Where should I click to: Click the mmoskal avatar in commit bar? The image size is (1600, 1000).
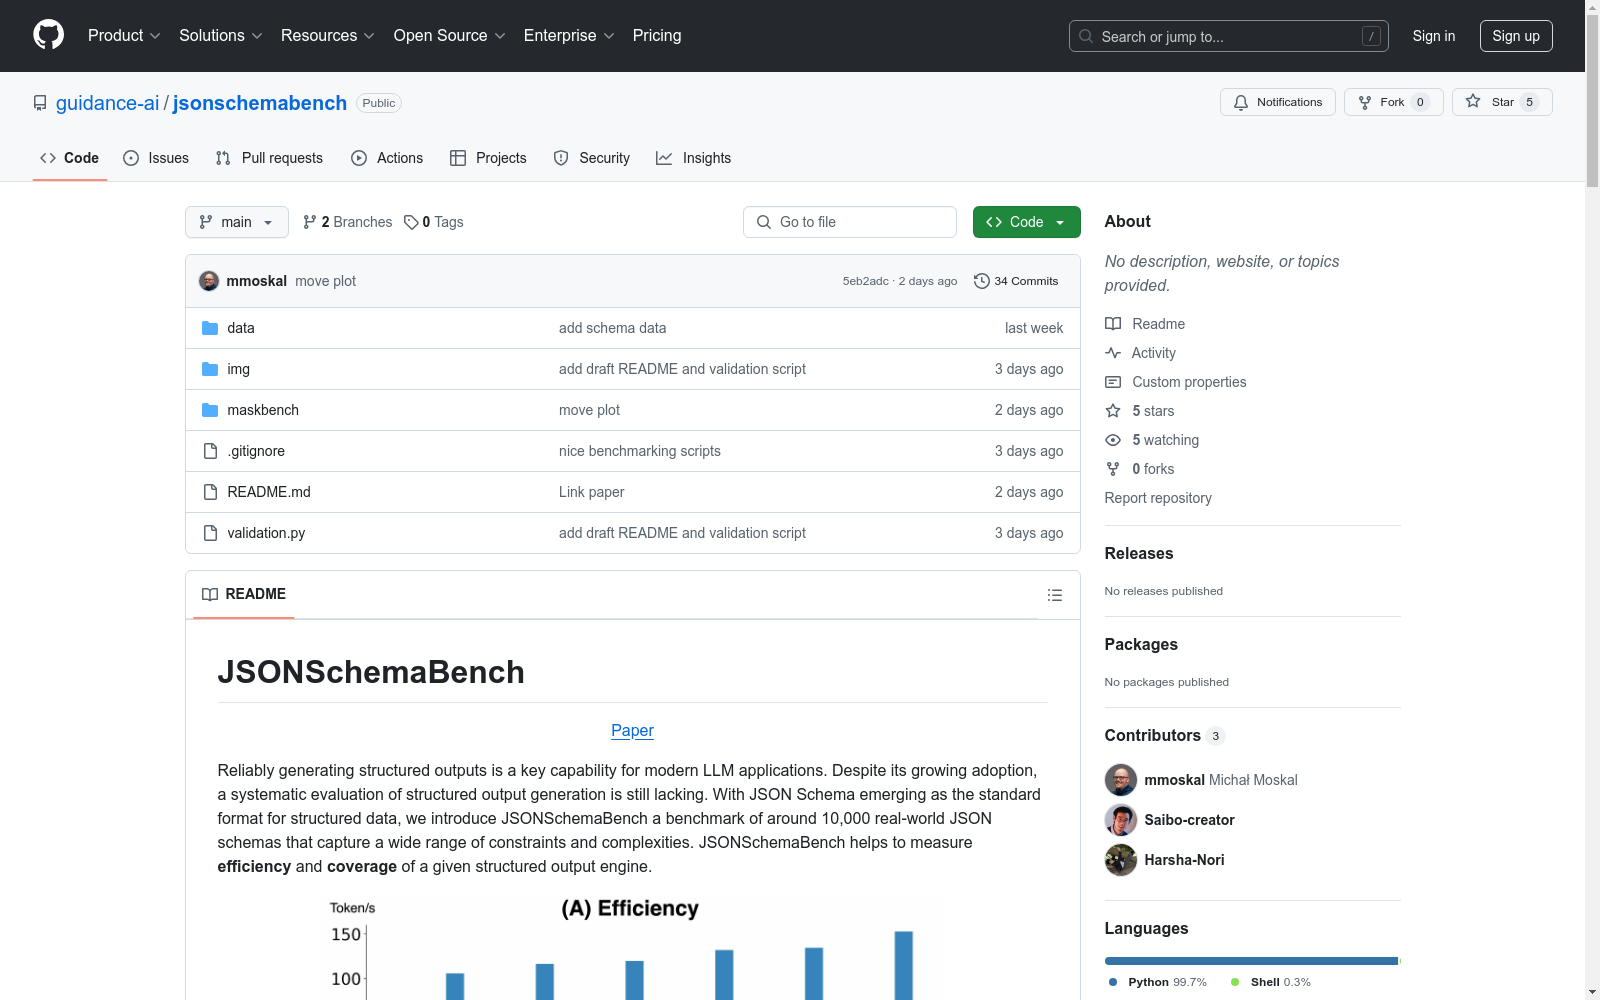point(209,281)
